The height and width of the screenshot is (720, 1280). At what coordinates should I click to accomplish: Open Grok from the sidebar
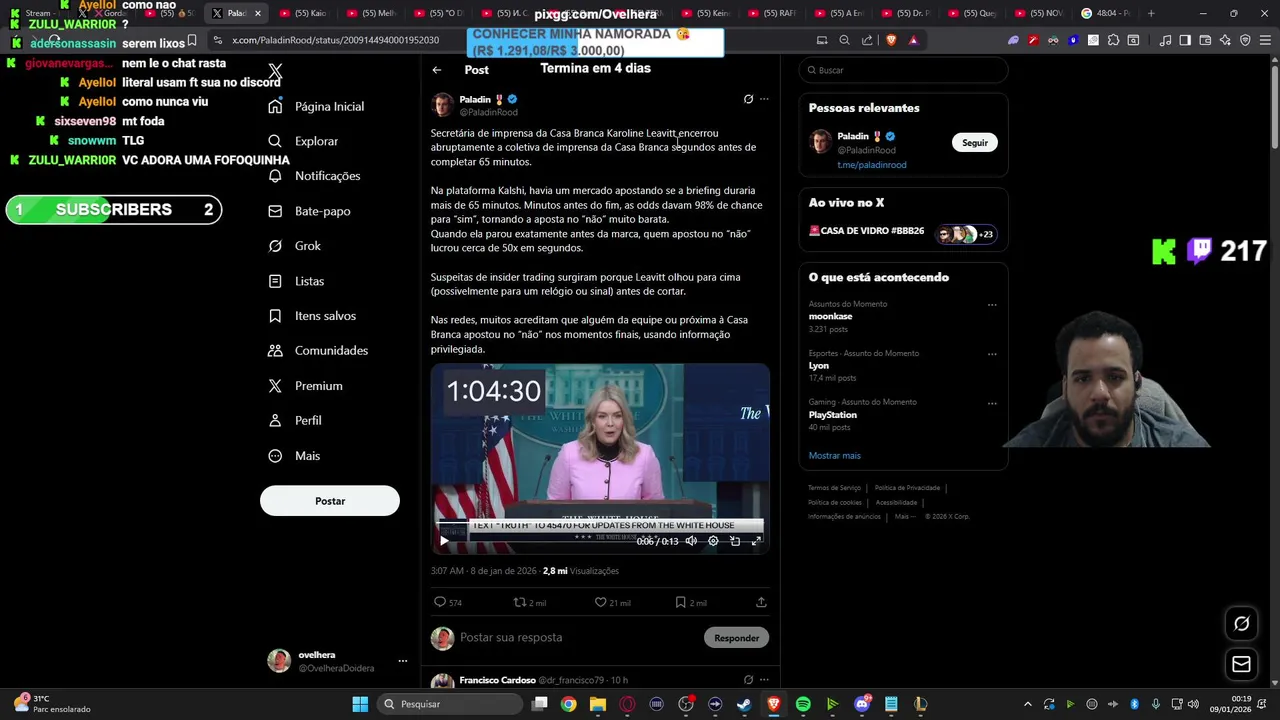[x=295, y=246]
